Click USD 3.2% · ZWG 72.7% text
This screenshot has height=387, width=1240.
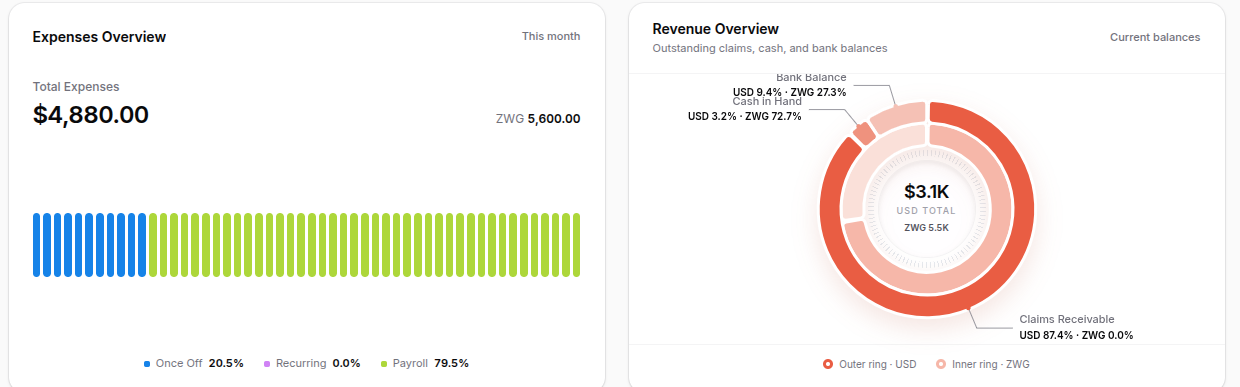pyautogui.click(x=744, y=116)
